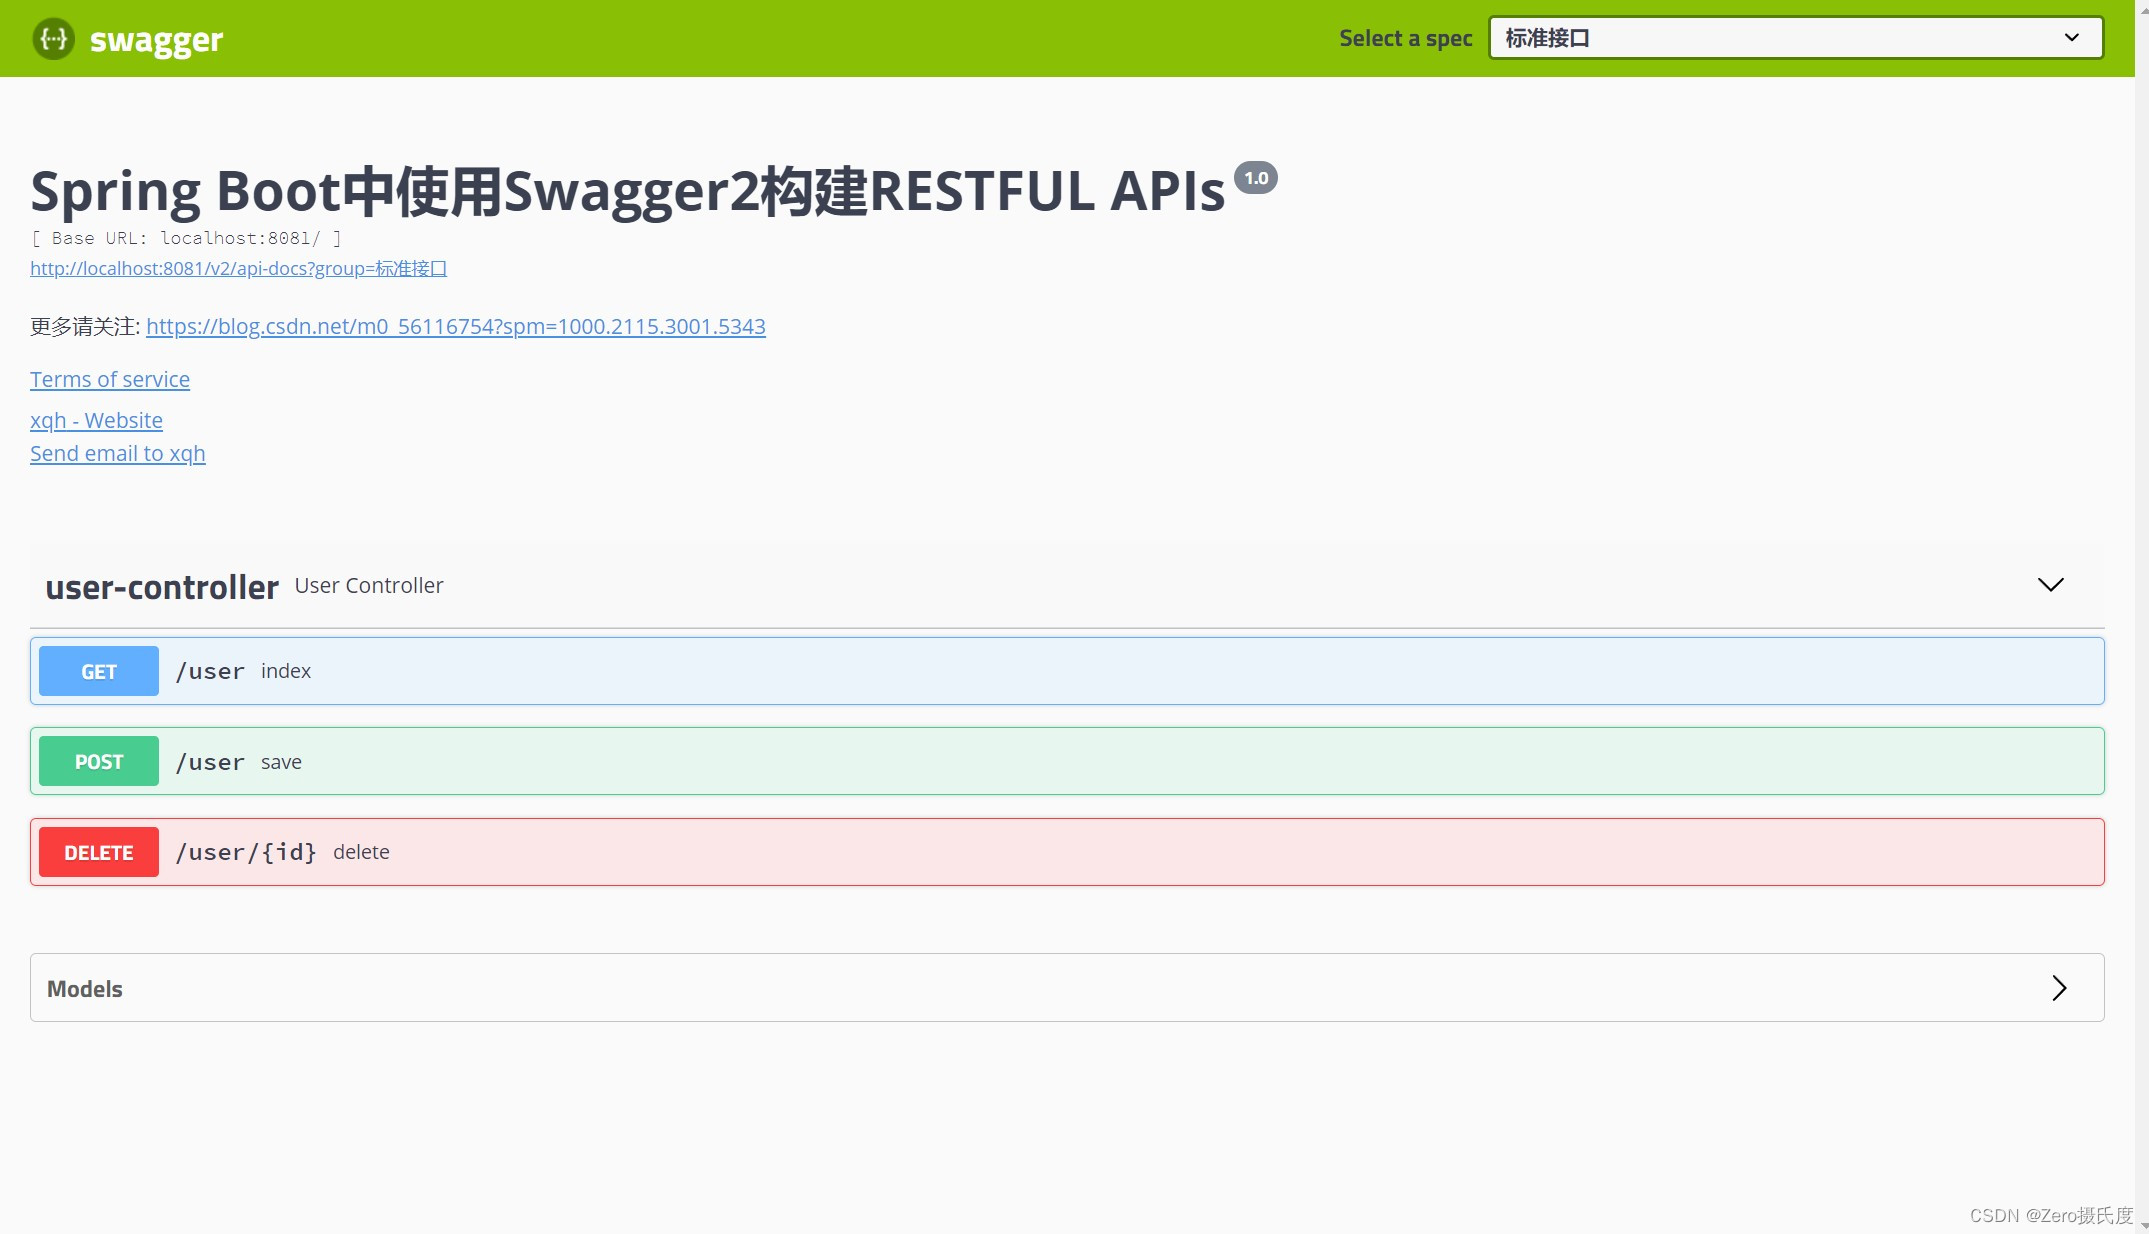Click the scrollbar down arrow
2149x1234 pixels.
(2143, 1225)
